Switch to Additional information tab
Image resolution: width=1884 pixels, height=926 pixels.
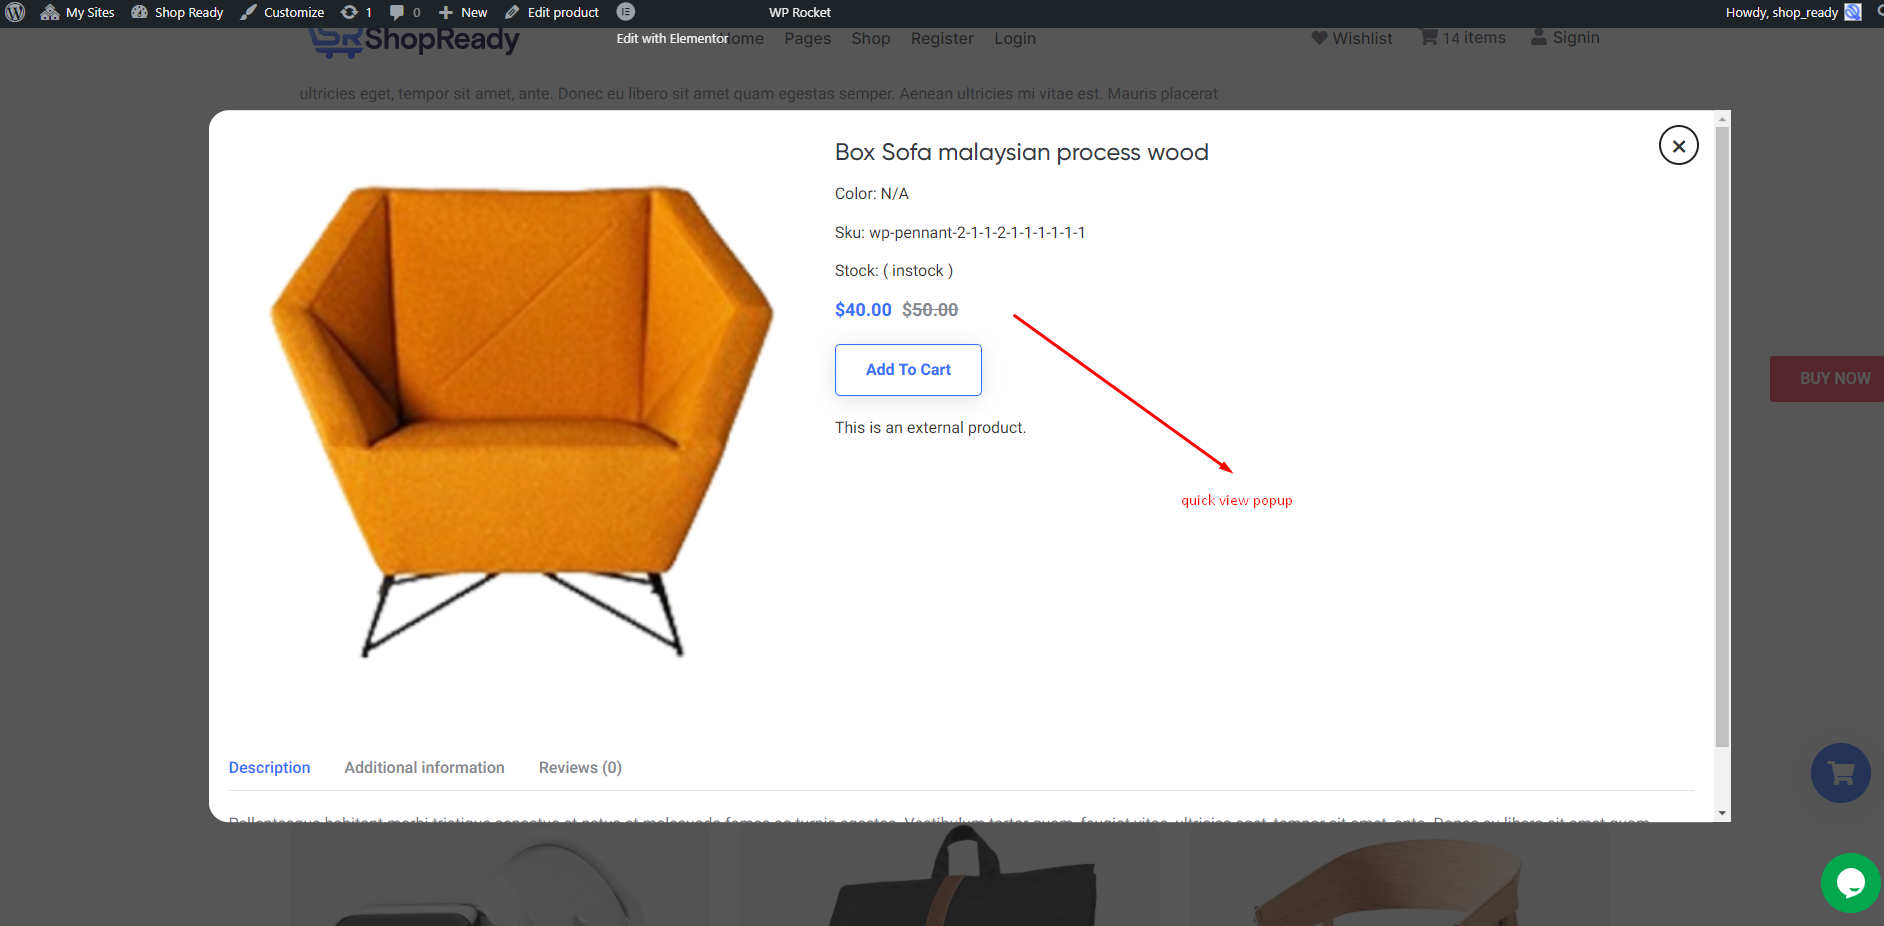[x=424, y=767]
